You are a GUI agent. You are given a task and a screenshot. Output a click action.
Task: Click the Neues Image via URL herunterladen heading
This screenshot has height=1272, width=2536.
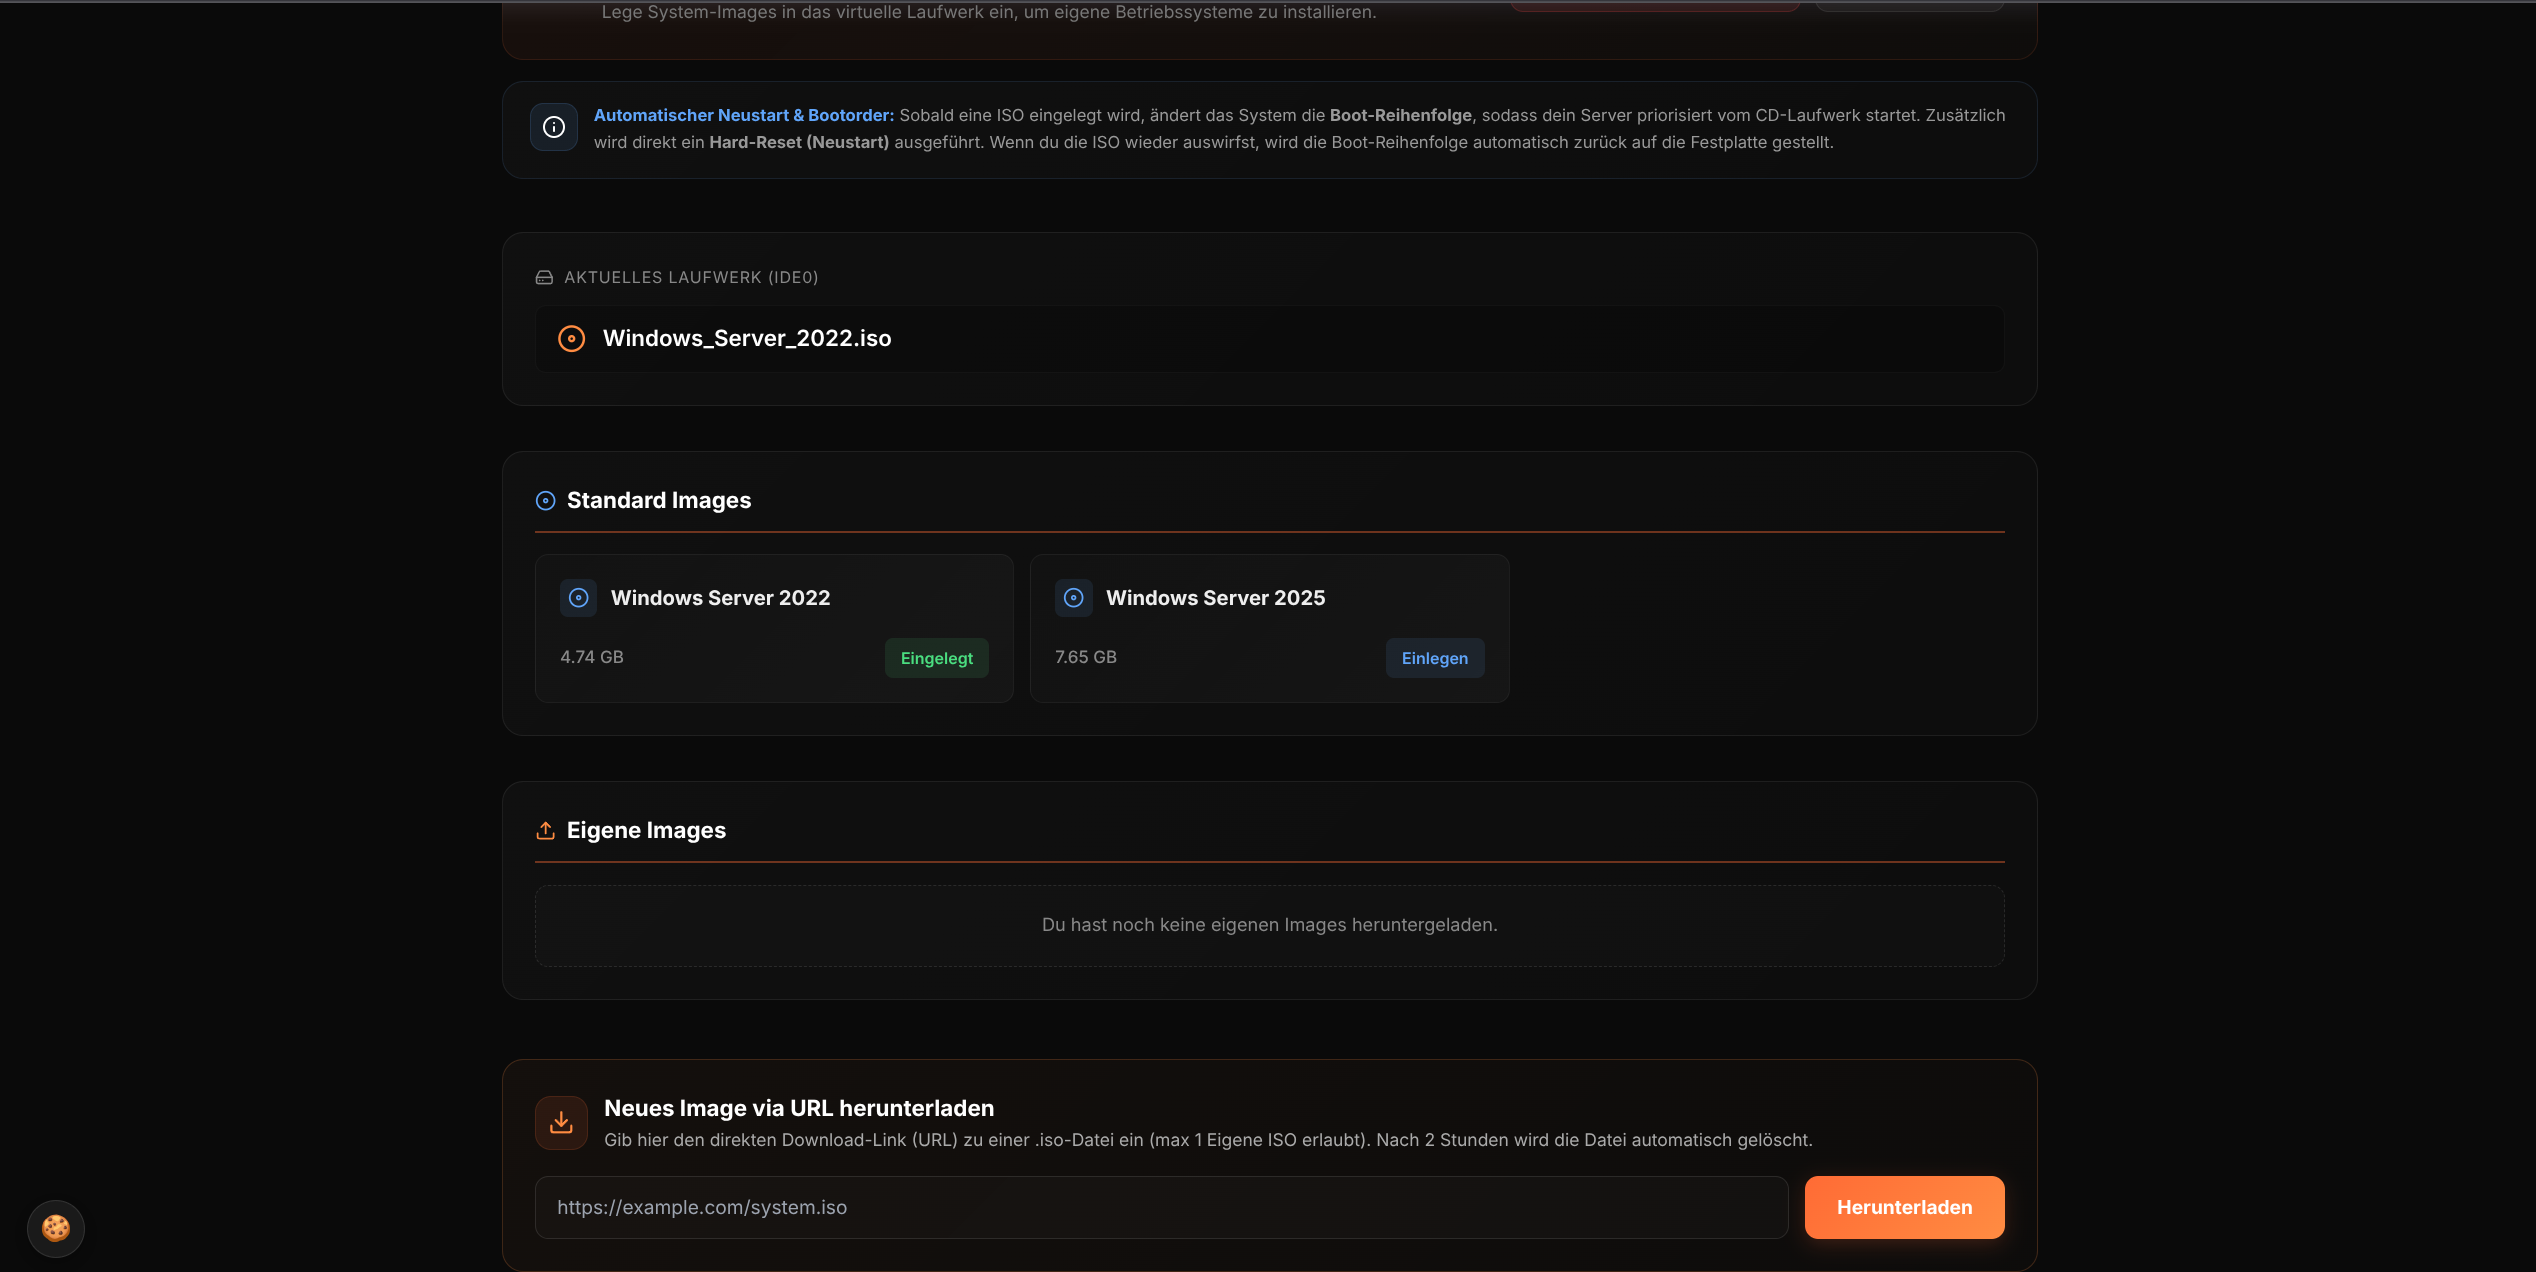pos(799,1108)
